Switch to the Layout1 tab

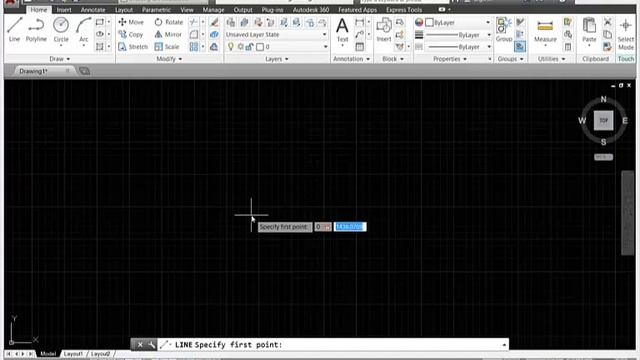point(73,354)
